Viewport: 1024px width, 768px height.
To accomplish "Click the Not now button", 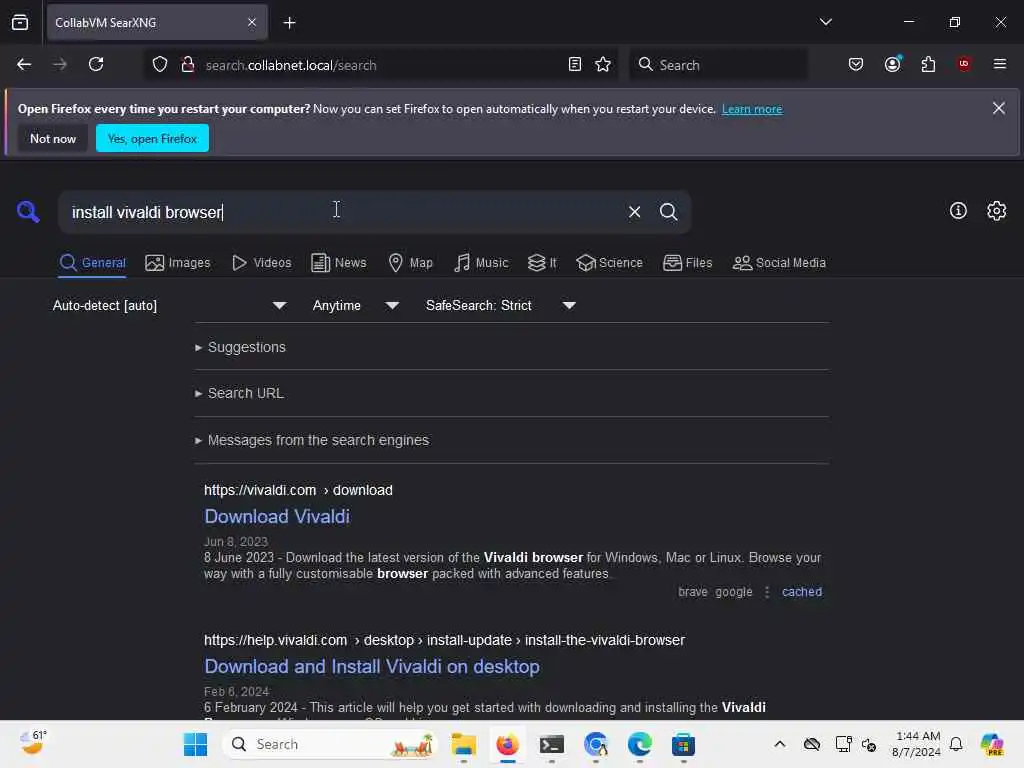I will [x=53, y=138].
